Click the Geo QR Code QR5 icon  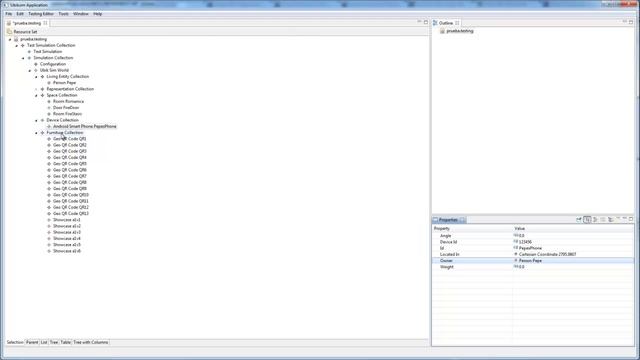click(49, 164)
